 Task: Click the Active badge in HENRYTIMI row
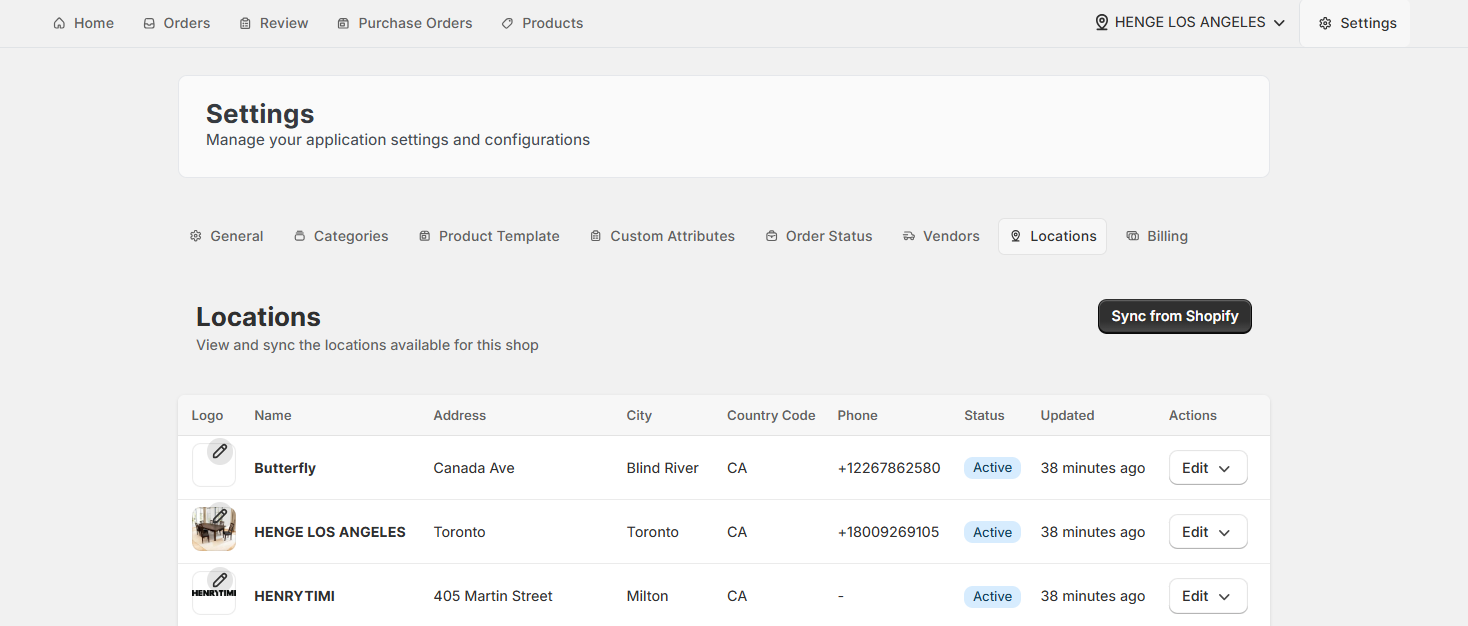pos(992,596)
